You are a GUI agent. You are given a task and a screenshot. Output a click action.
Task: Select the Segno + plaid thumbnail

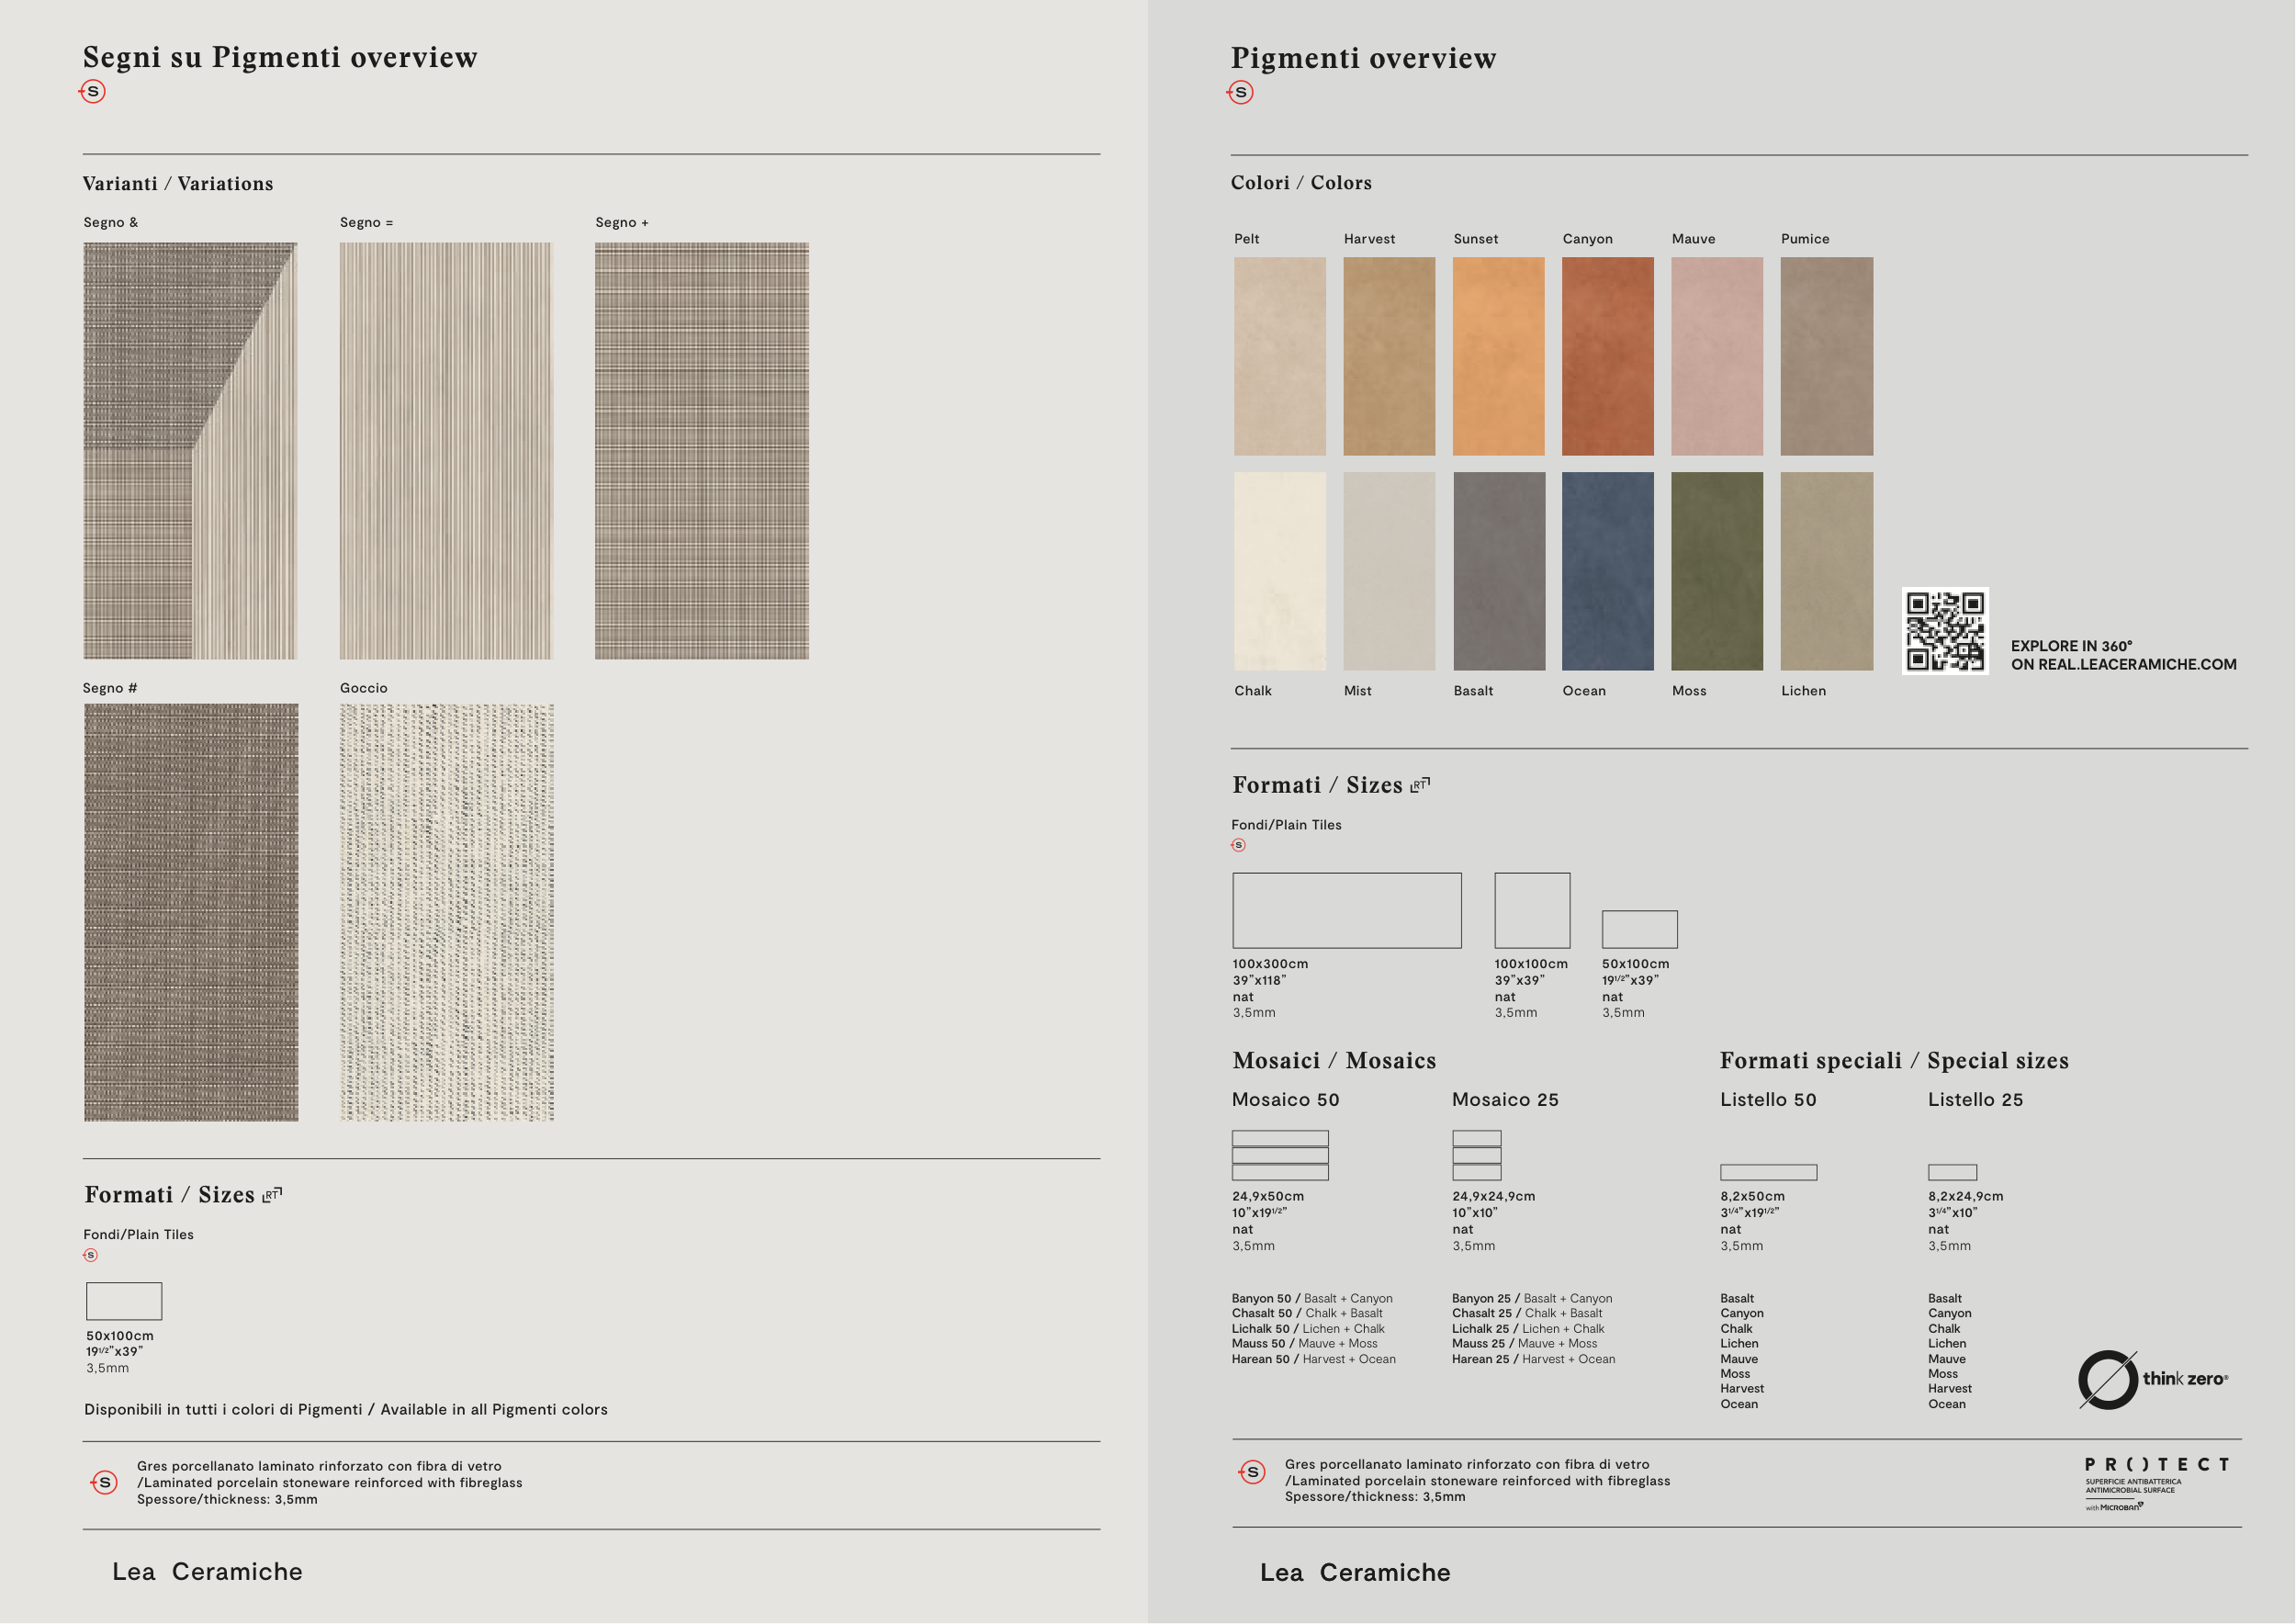click(x=702, y=450)
